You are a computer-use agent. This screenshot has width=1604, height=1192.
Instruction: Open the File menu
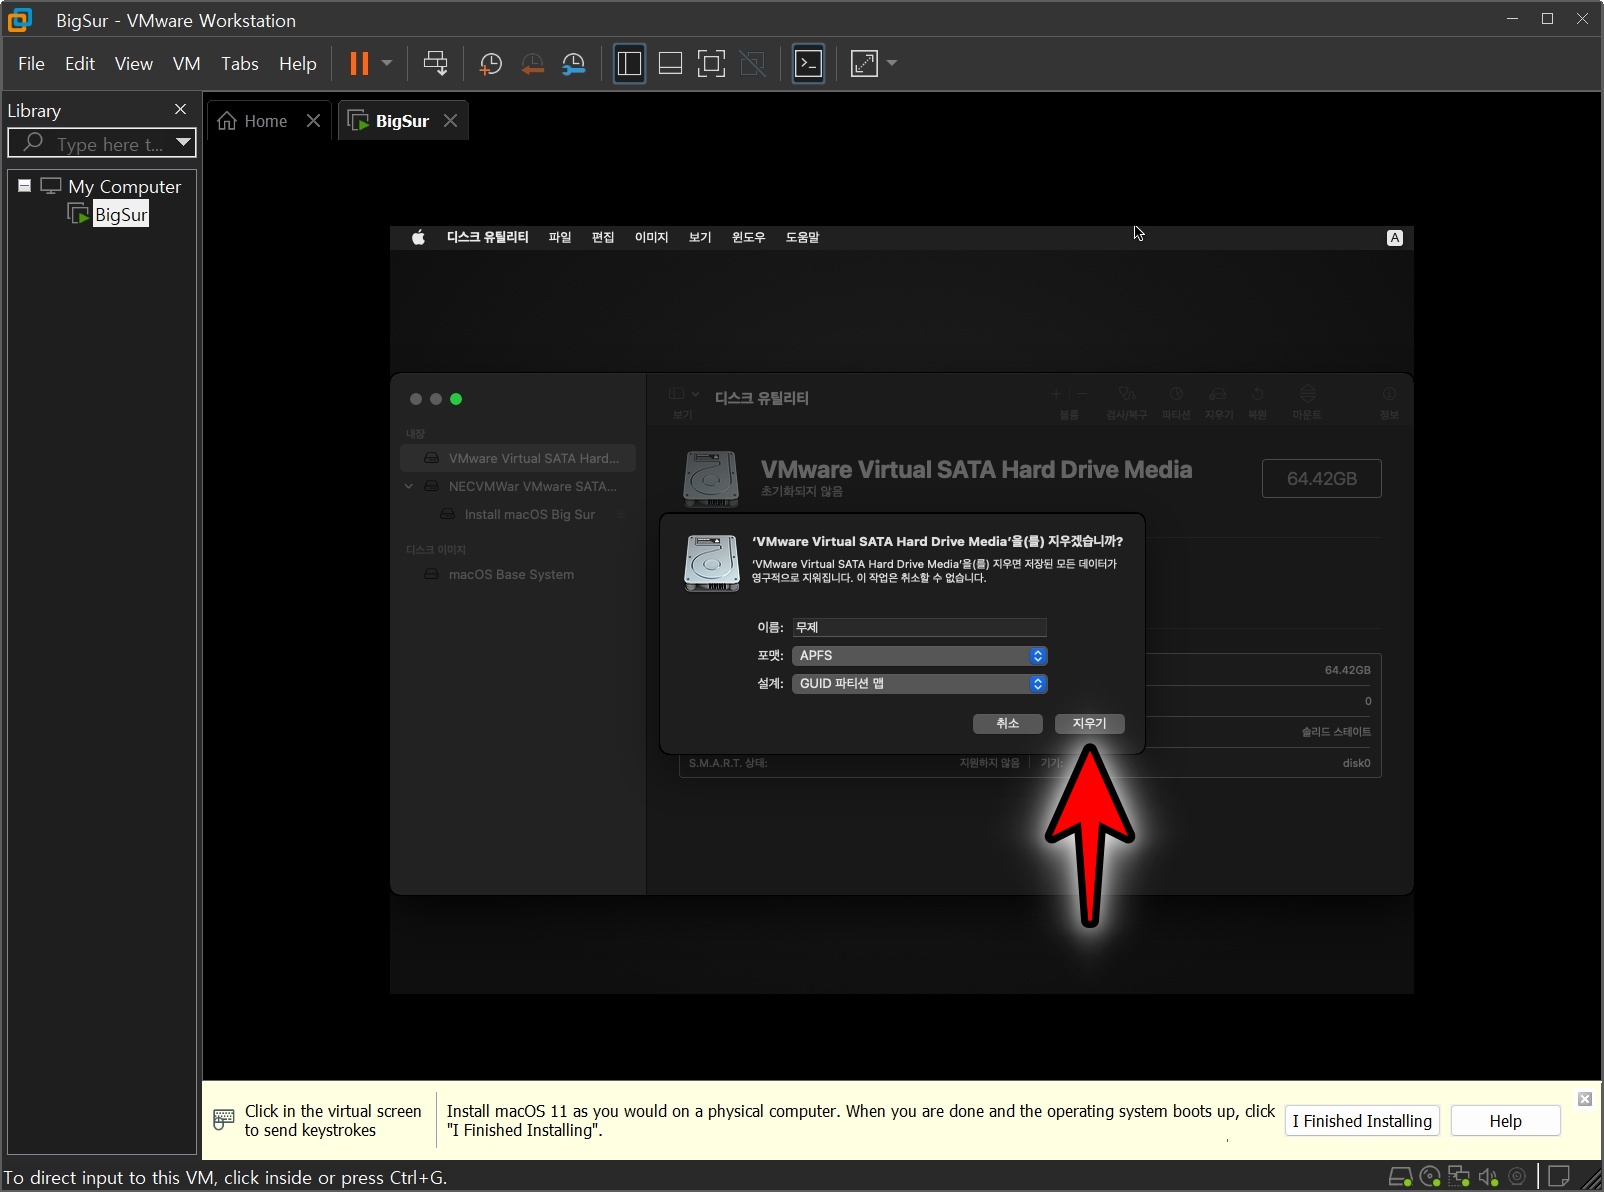[x=31, y=64]
